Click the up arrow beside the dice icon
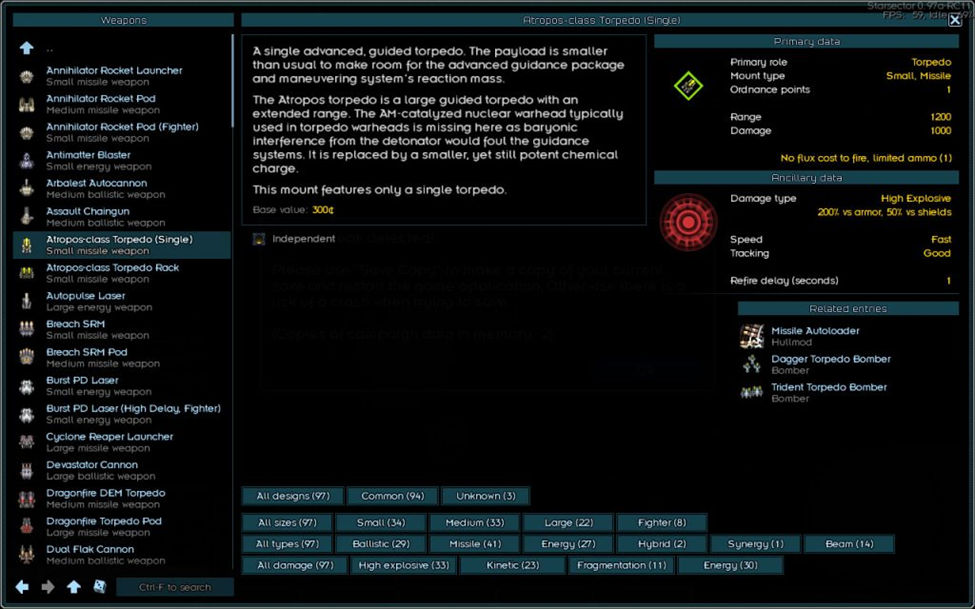 click(74, 587)
